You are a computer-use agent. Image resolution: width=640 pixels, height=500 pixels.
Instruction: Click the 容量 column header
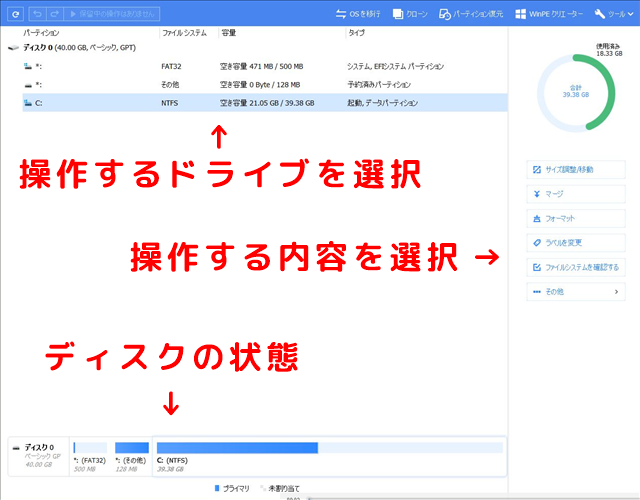click(229, 33)
